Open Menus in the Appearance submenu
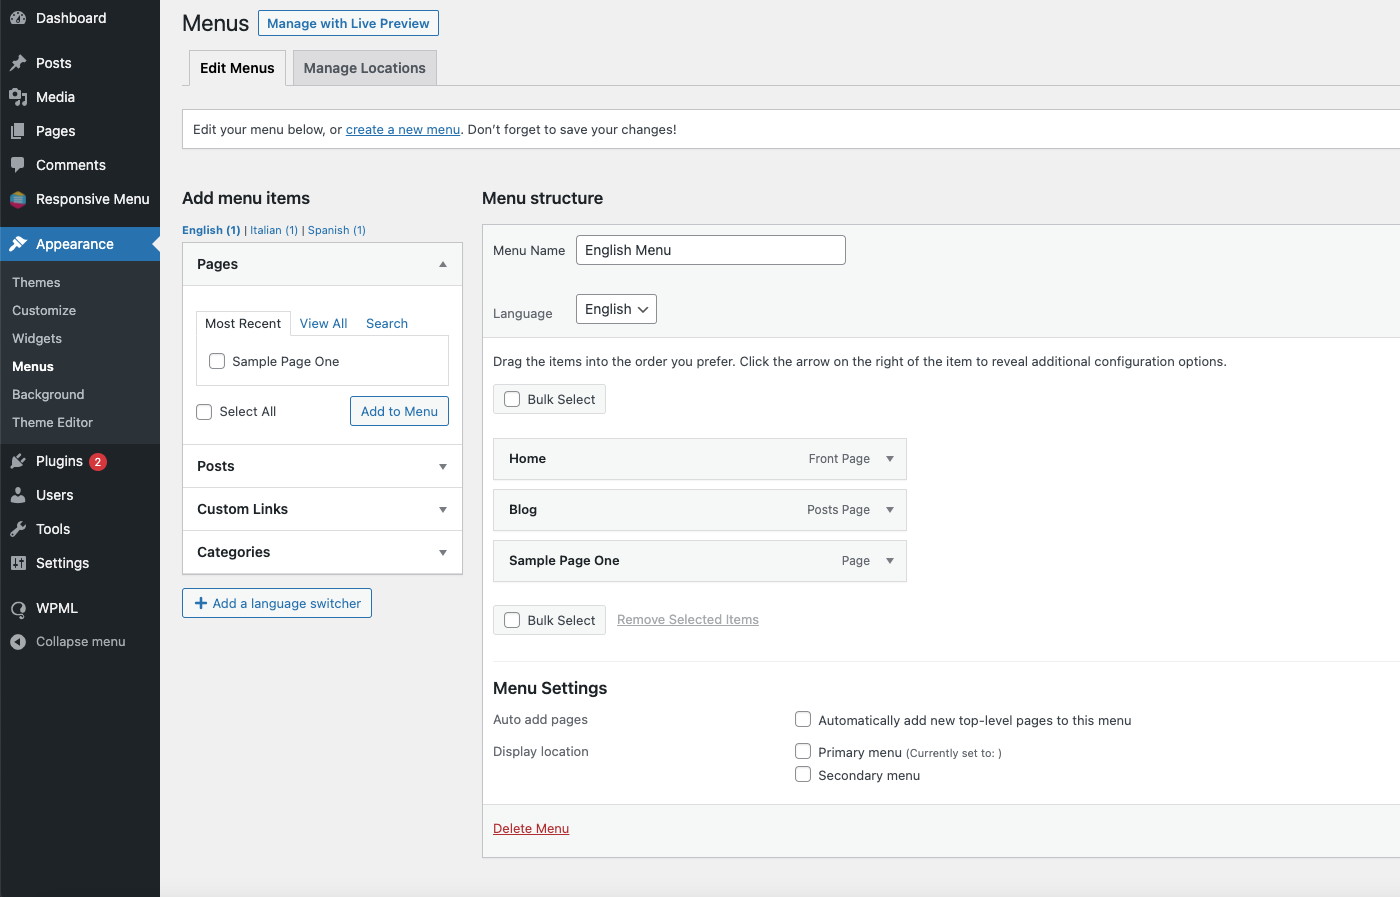Image resolution: width=1400 pixels, height=897 pixels. [x=33, y=366]
